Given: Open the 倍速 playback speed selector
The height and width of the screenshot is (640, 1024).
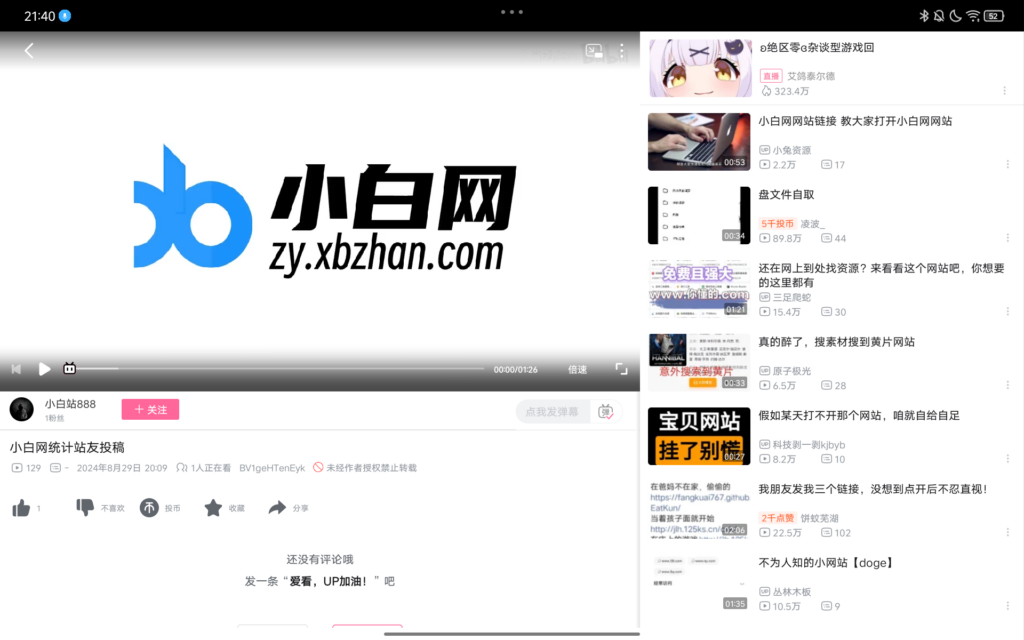Looking at the screenshot, I should pyautogui.click(x=576, y=368).
